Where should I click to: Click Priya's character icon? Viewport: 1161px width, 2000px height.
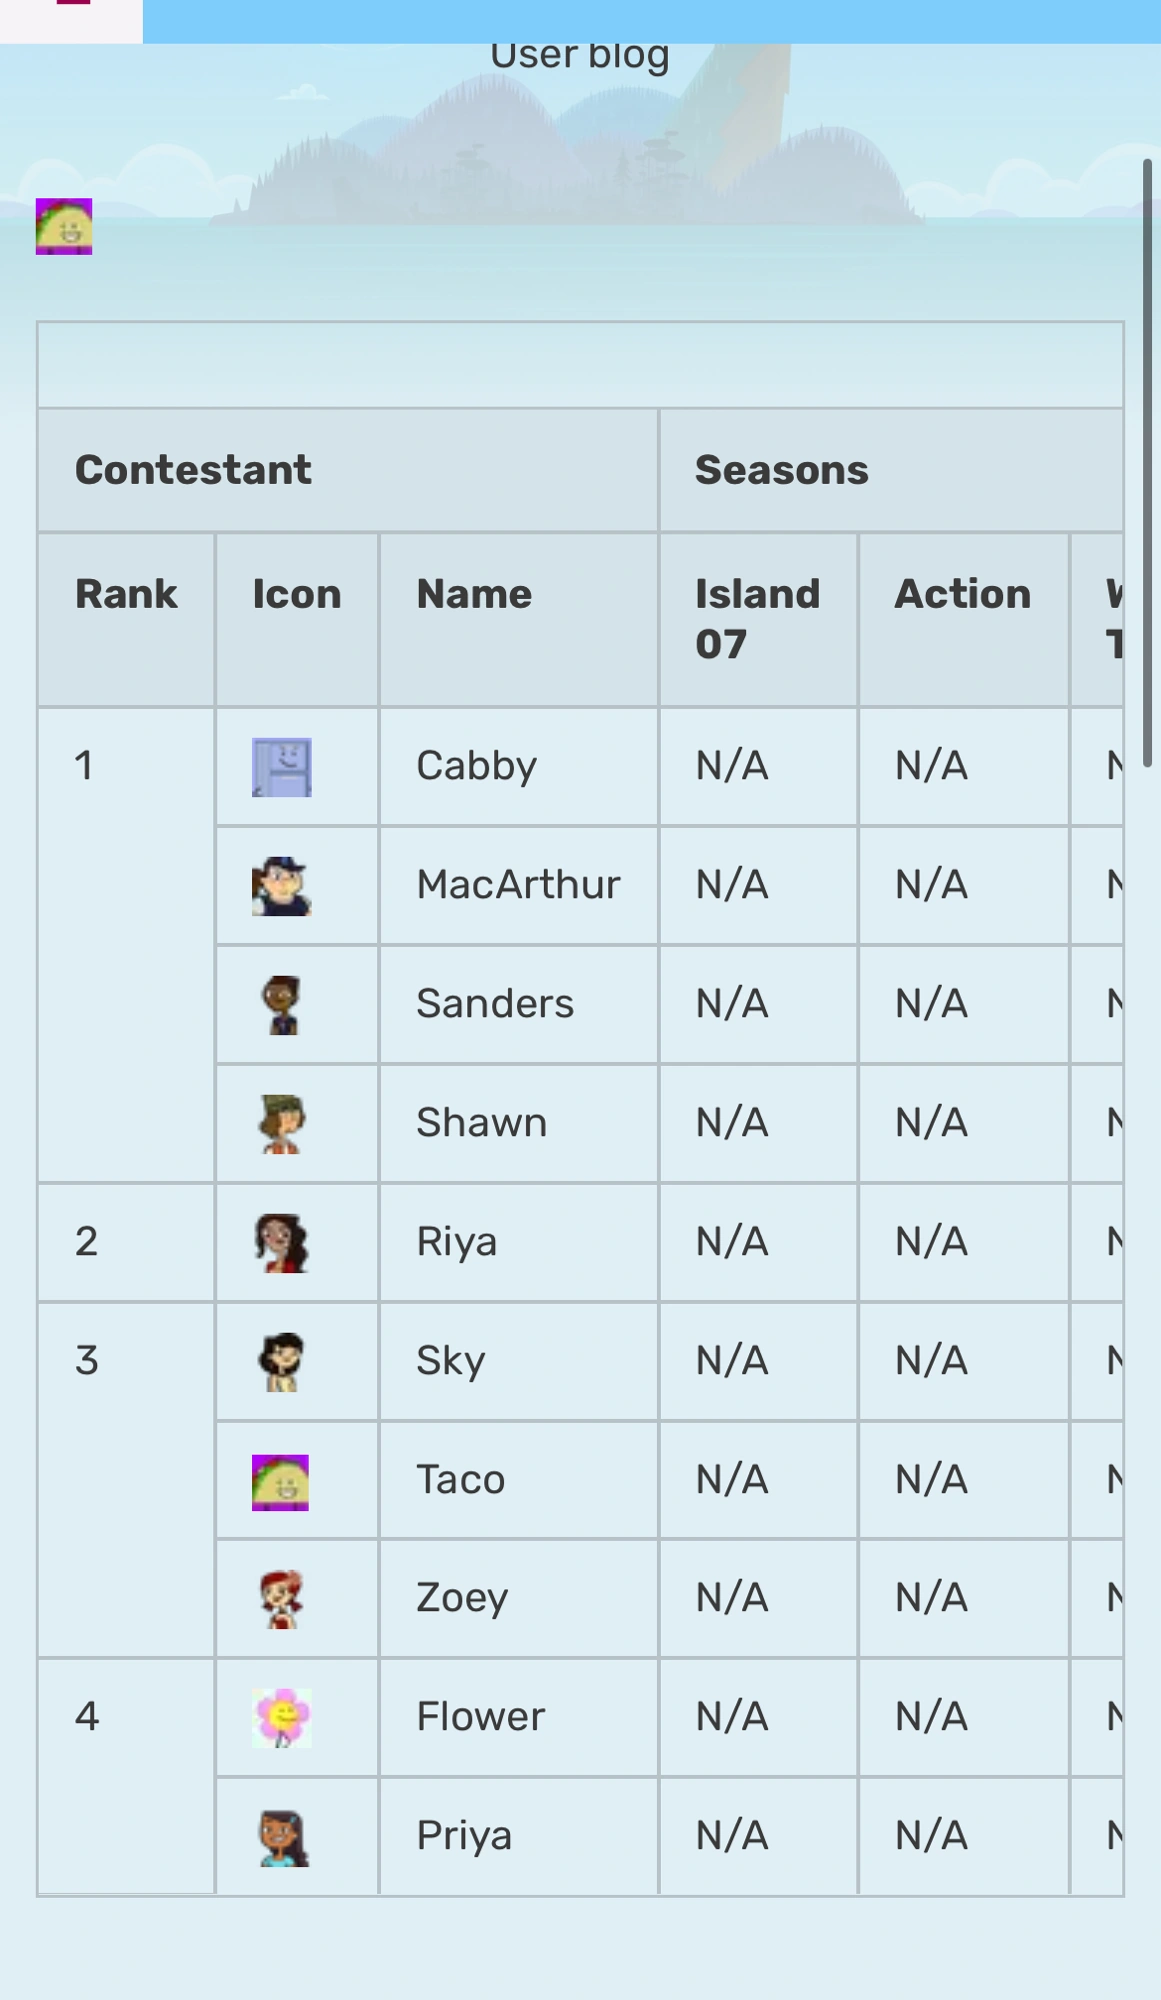point(283,1837)
